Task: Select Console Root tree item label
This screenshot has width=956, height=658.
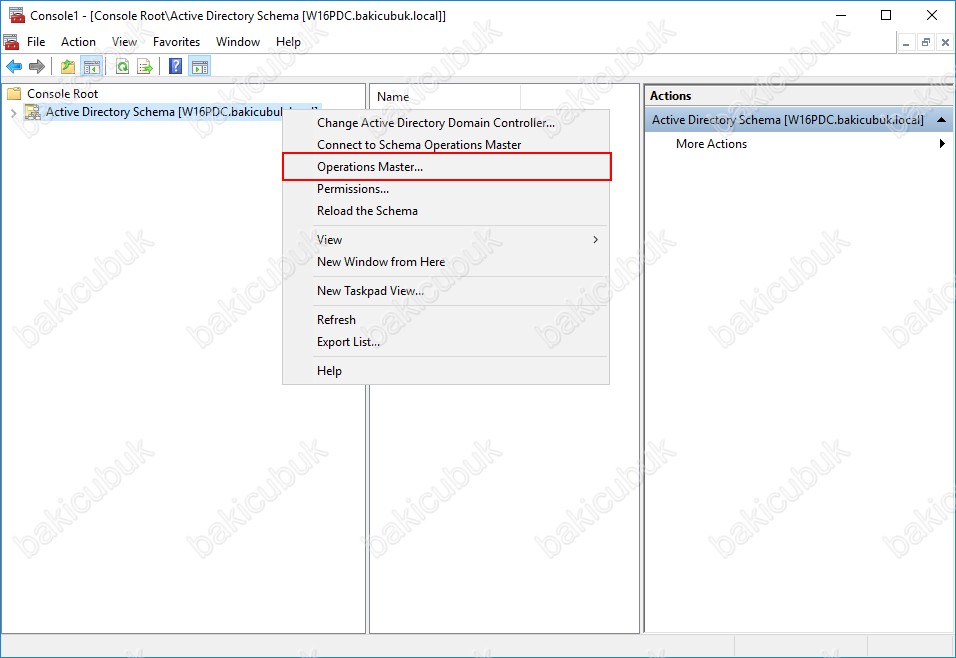Action: pyautogui.click(x=62, y=93)
